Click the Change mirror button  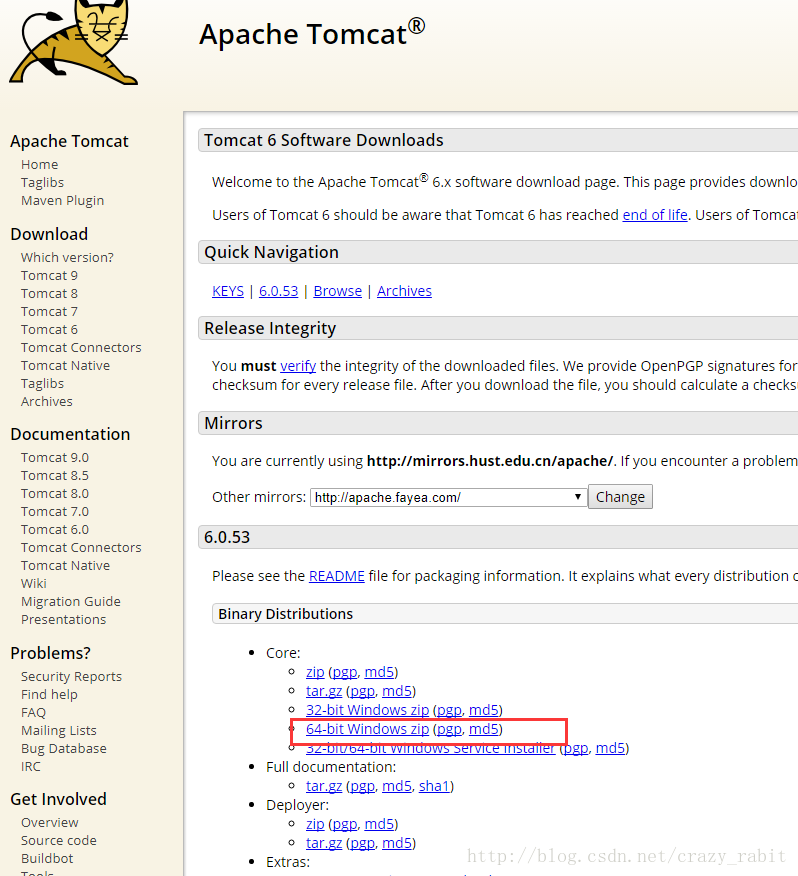tap(620, 497)
